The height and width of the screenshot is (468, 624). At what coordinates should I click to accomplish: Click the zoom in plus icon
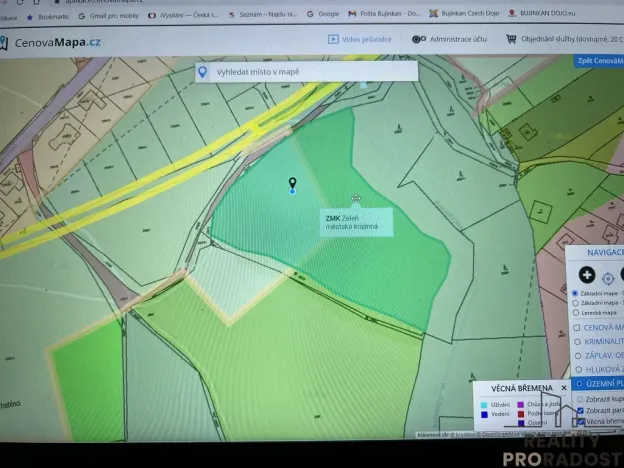[x=587, y=275]
